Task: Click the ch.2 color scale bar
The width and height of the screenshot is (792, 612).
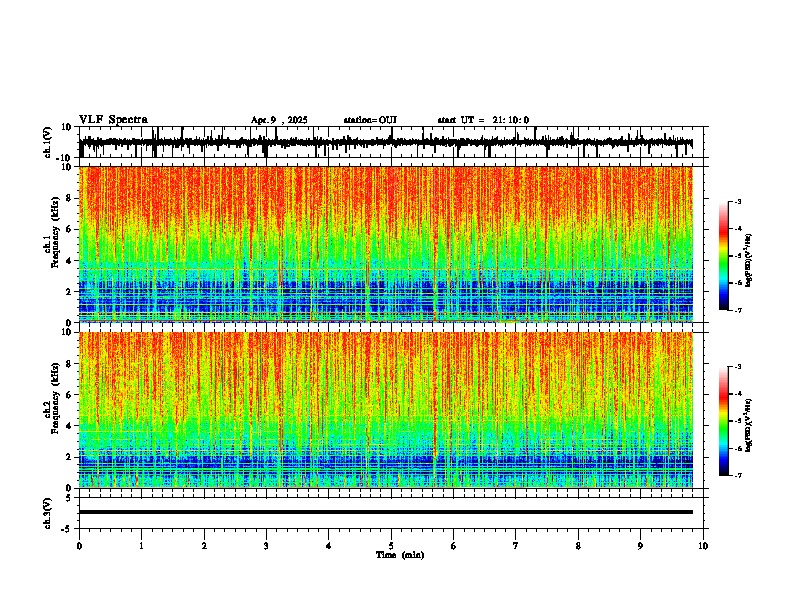Action: coord(723,421)
